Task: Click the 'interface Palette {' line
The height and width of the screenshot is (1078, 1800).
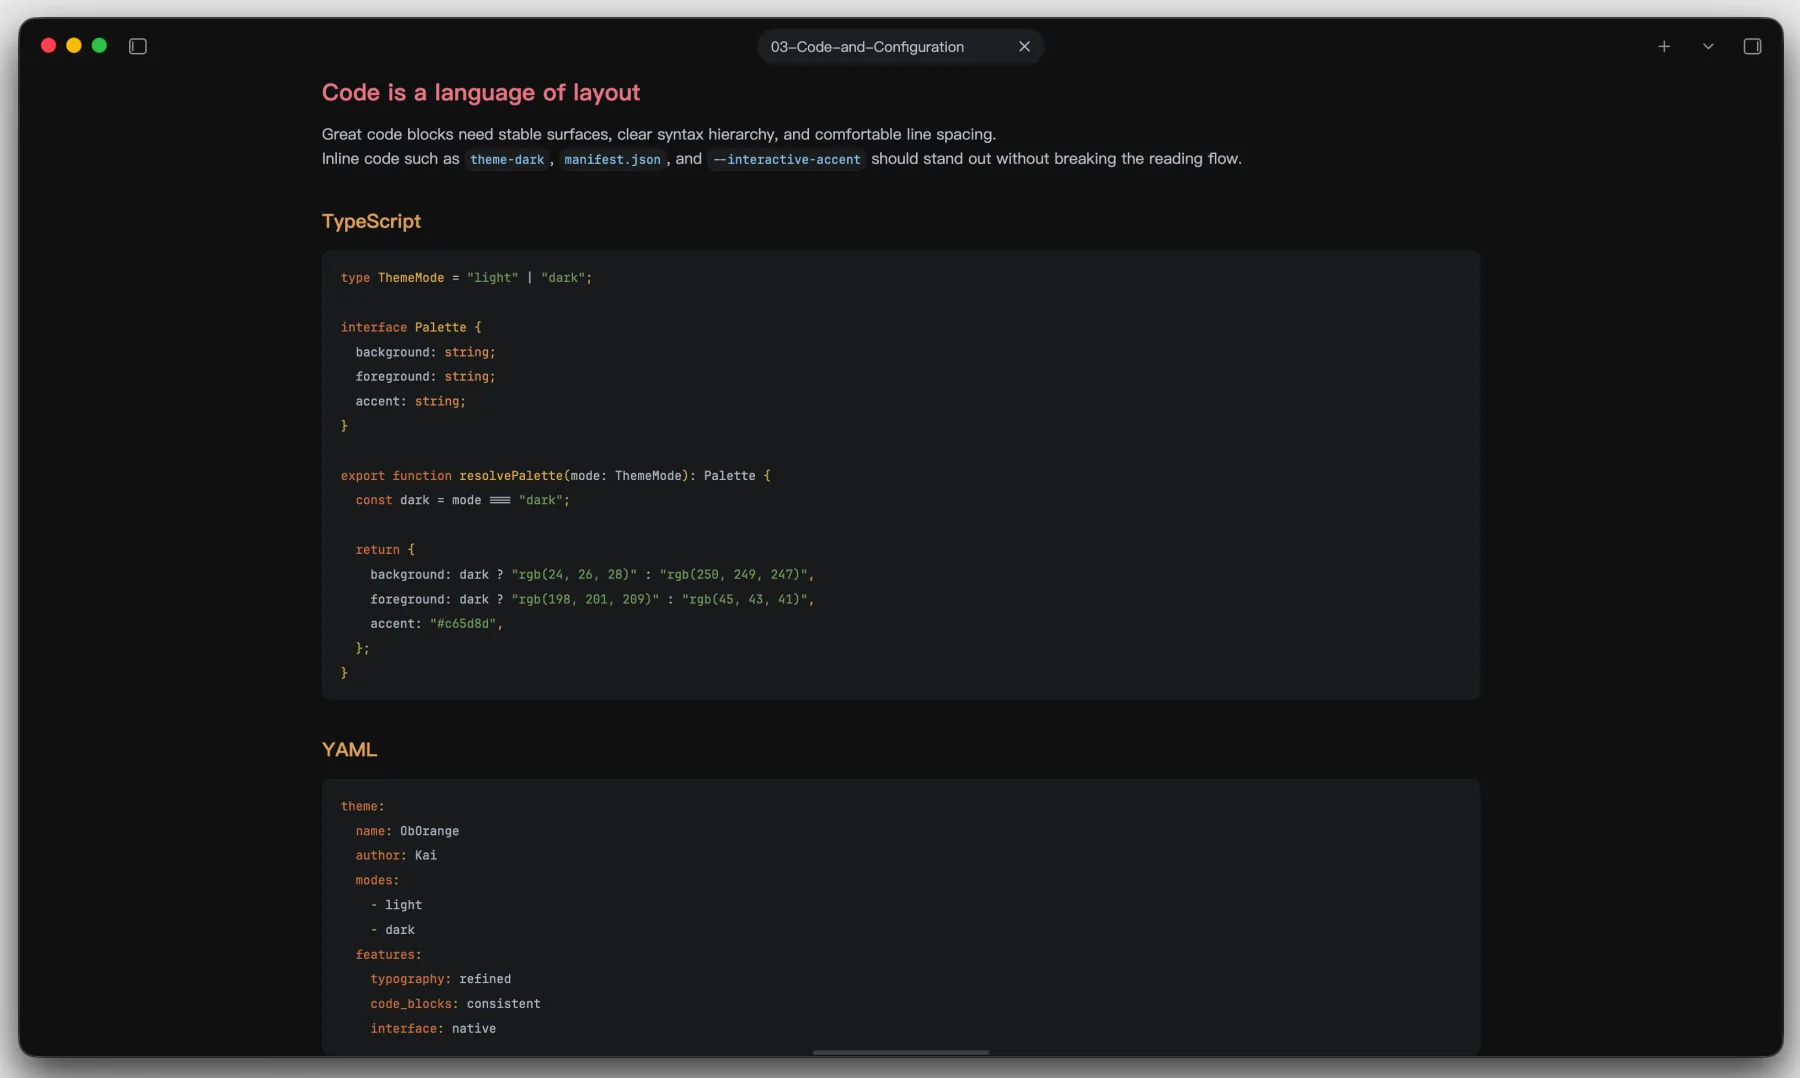Action: [411, 327]
